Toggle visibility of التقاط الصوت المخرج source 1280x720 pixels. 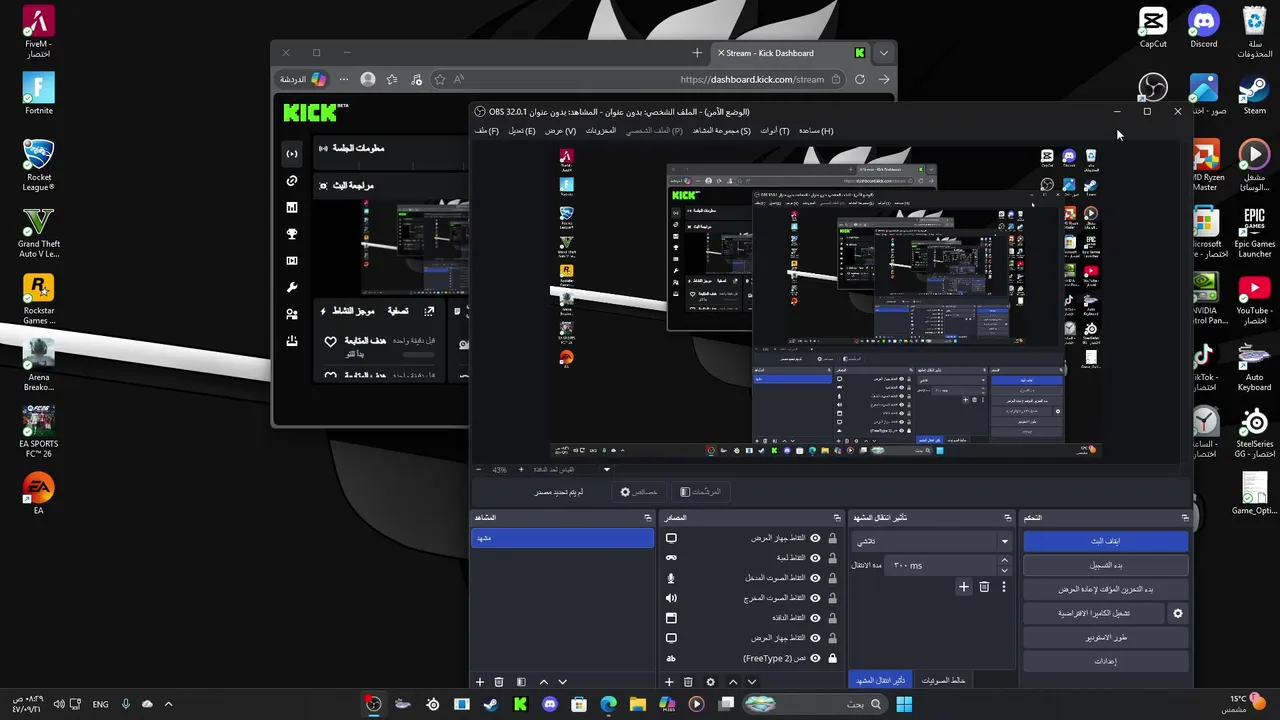[815, 598]
